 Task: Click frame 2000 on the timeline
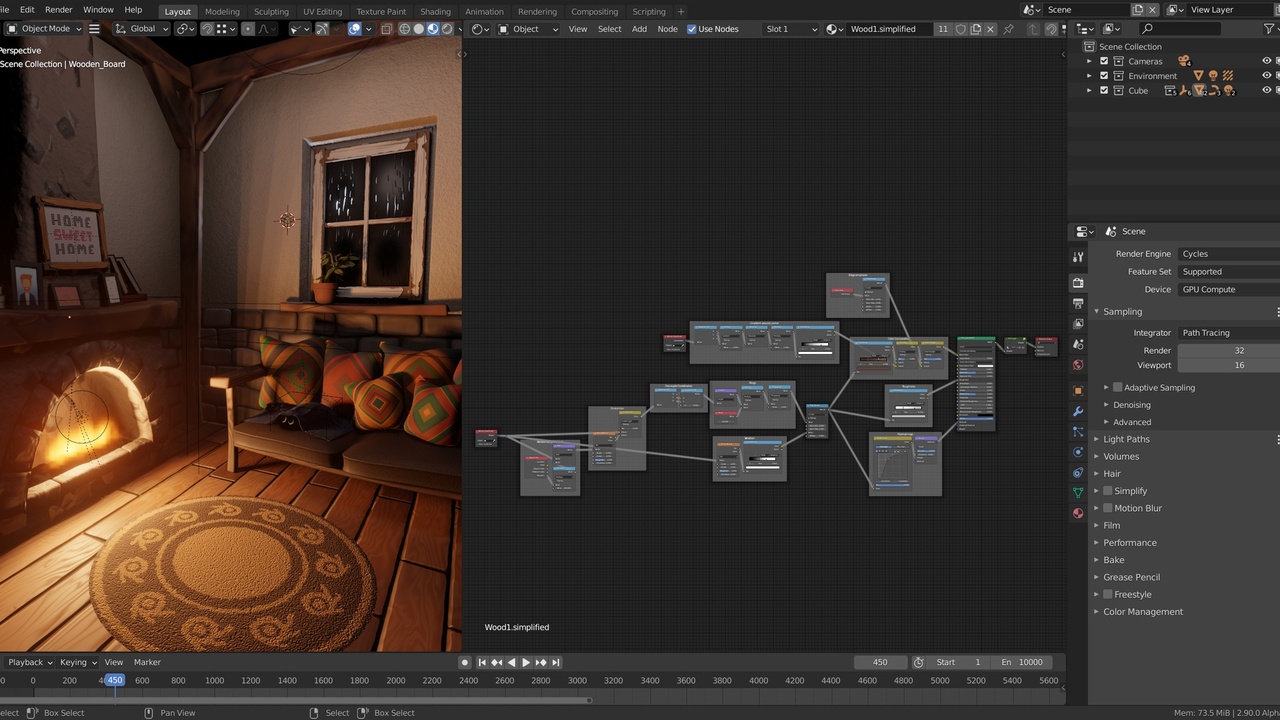[x=395, y=680]
